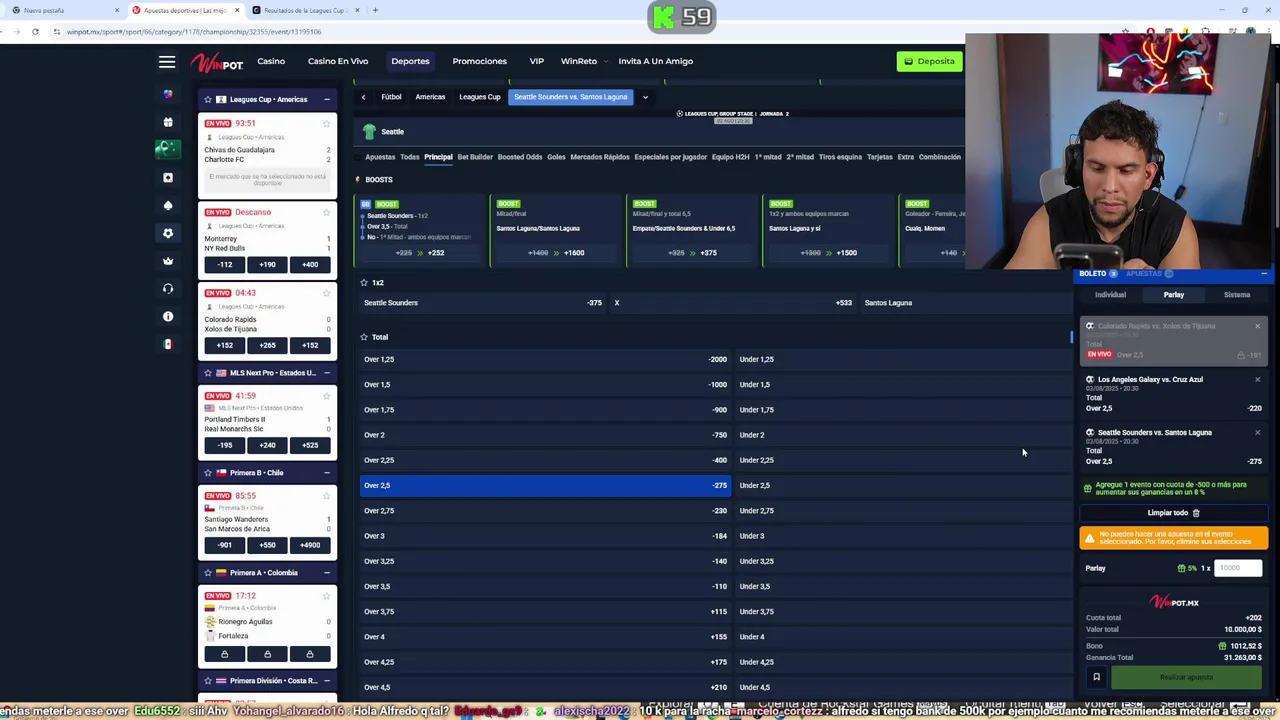
Task: Open the Deportes menu
Action: click(x=410, y=61)
